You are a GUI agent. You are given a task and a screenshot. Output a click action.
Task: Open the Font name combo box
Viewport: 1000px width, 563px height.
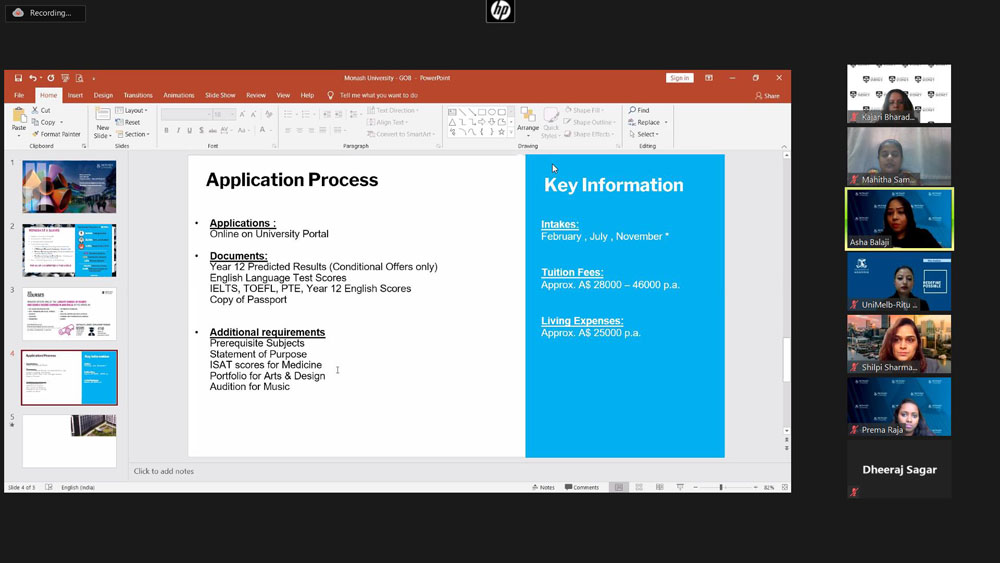pyautogui.click(x=187, y=115)
